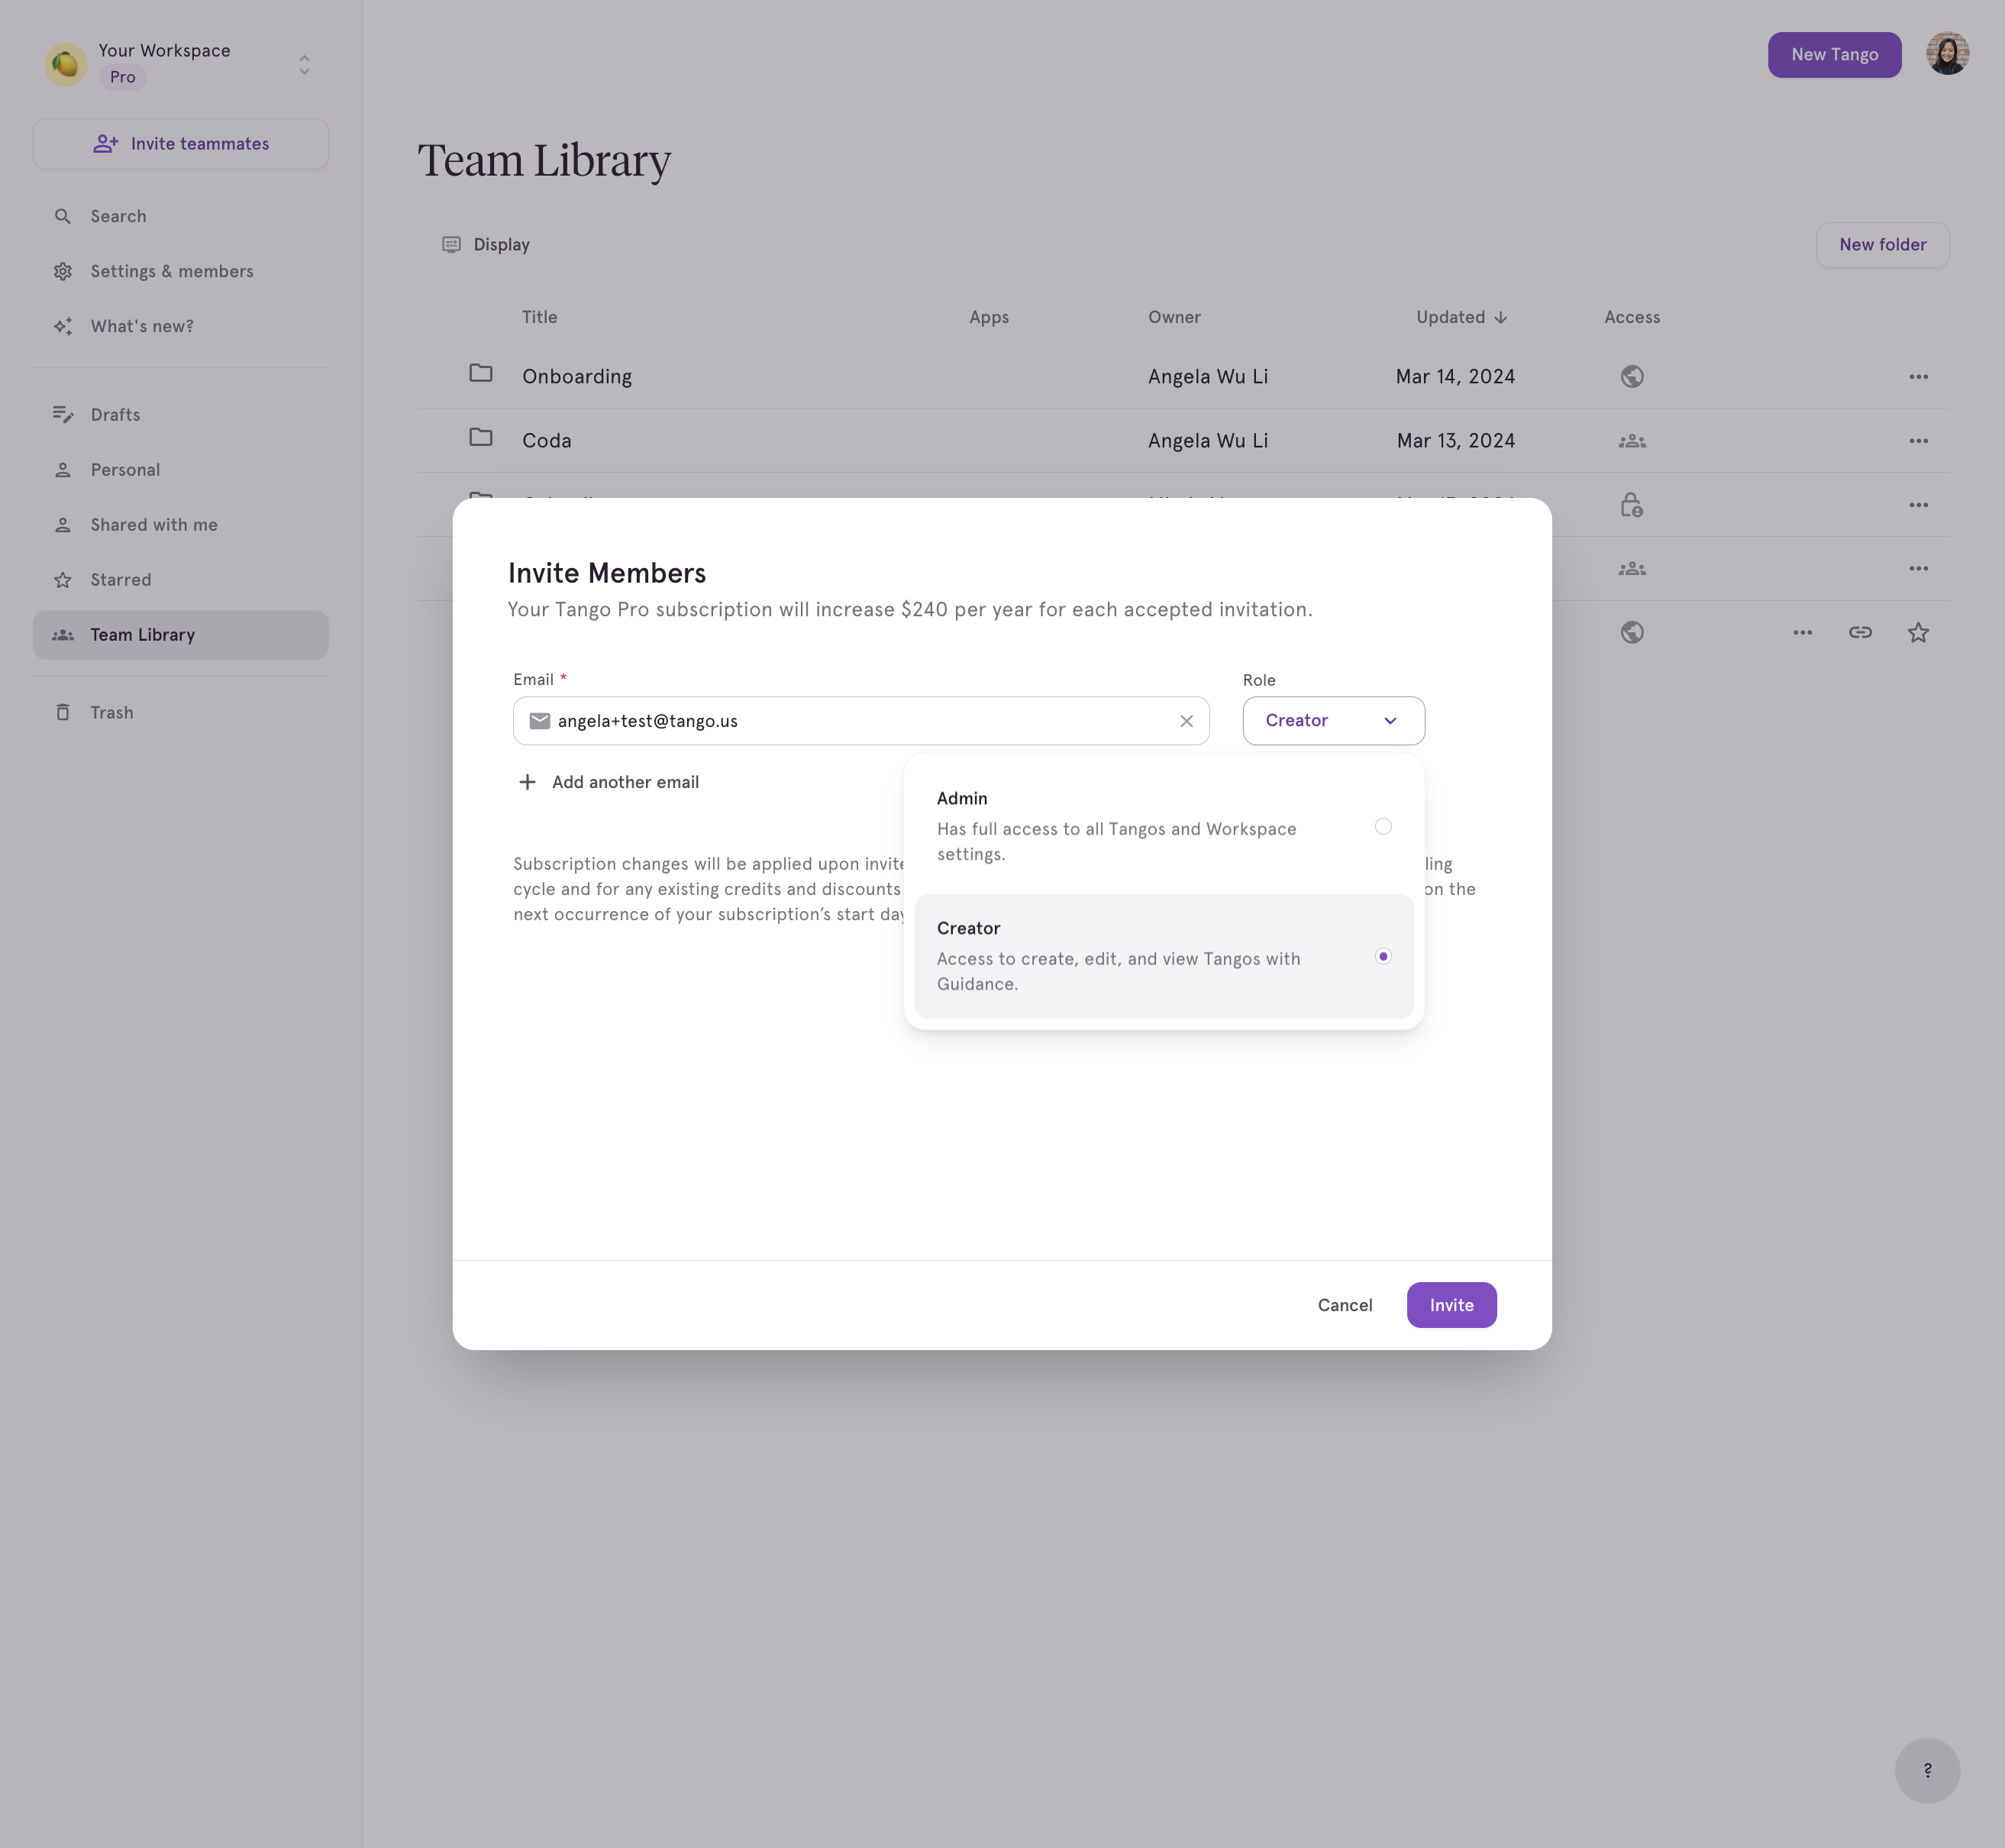This screenshot has height=1848, width=2005.
Task: Open the help question mark button
Action: click(x=1927, y=1770)
